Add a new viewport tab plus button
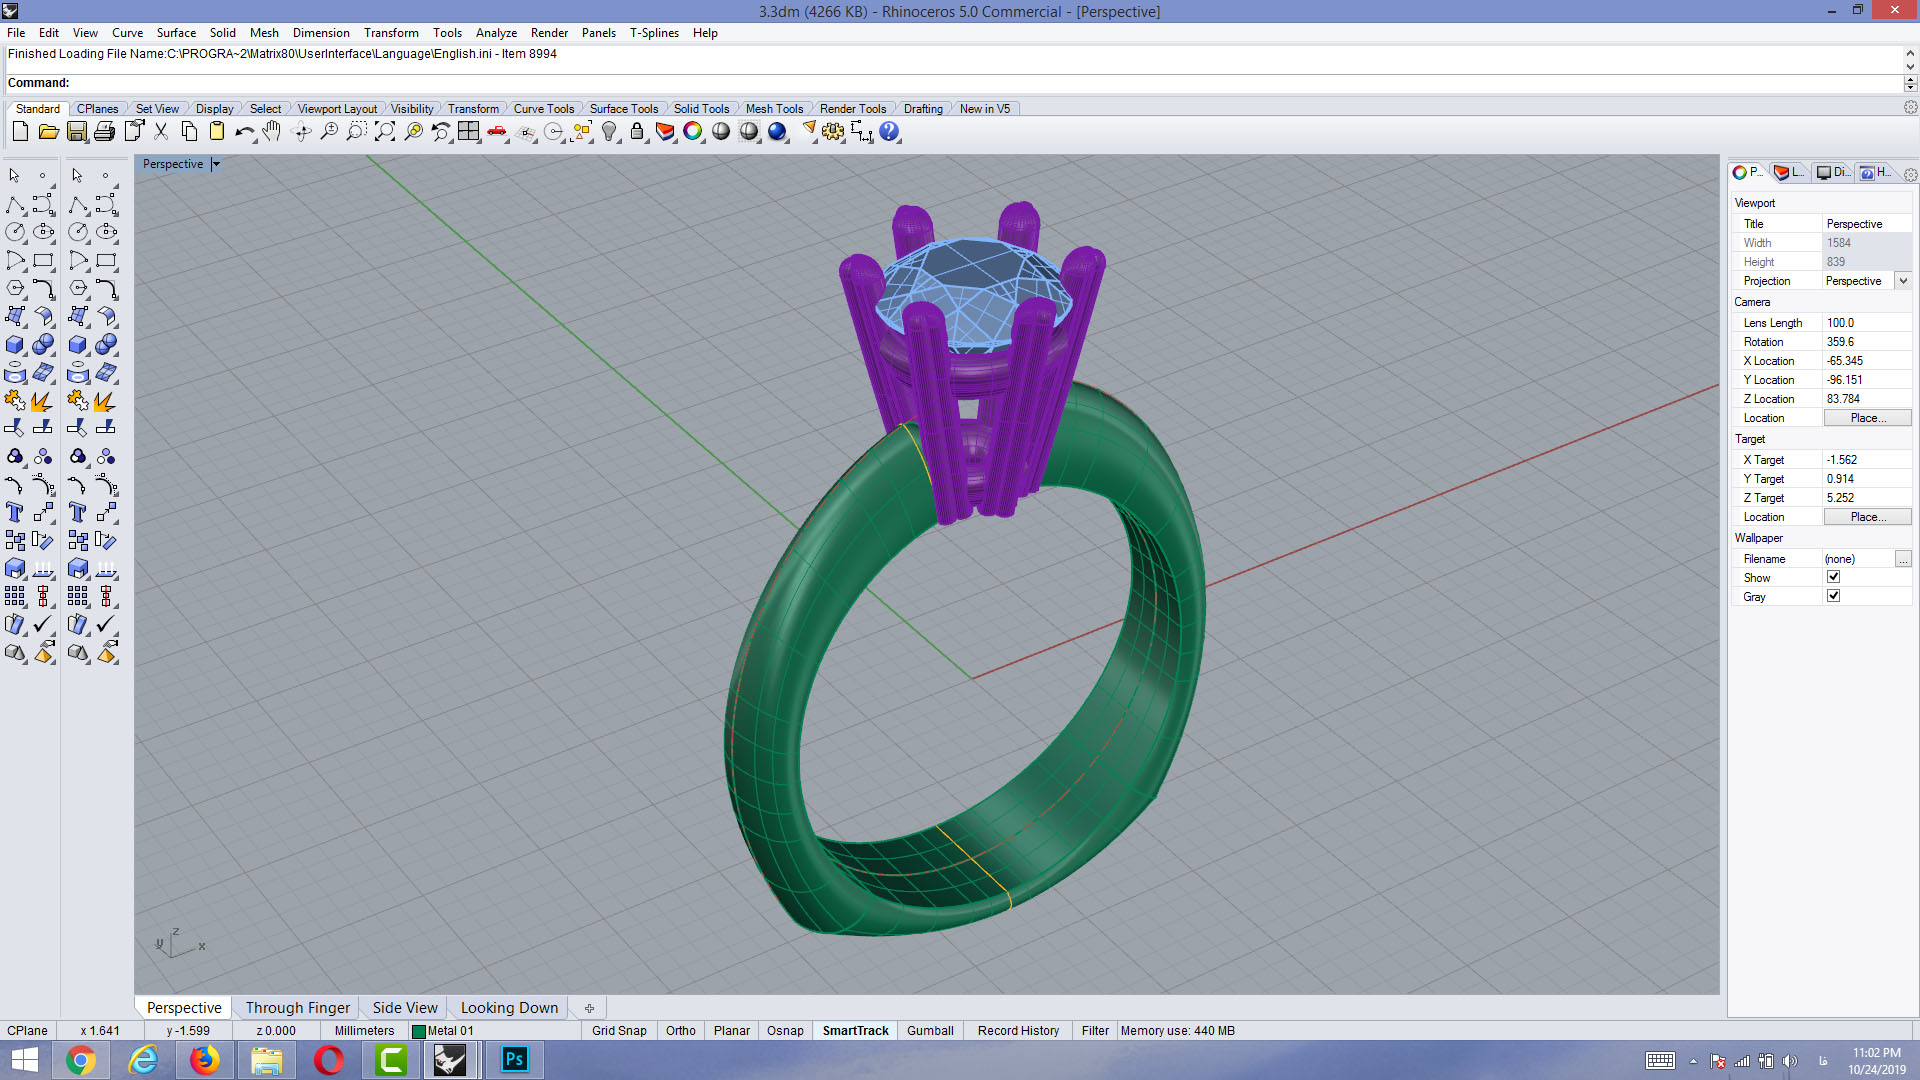1920x1080 pixels. pyautogui.click(x=589, y=1008)
